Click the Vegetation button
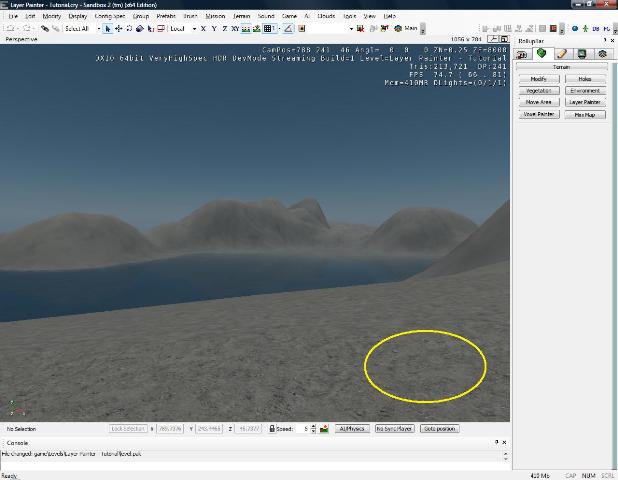The width and height of the screenshot is (618, 480). [538, 90]
